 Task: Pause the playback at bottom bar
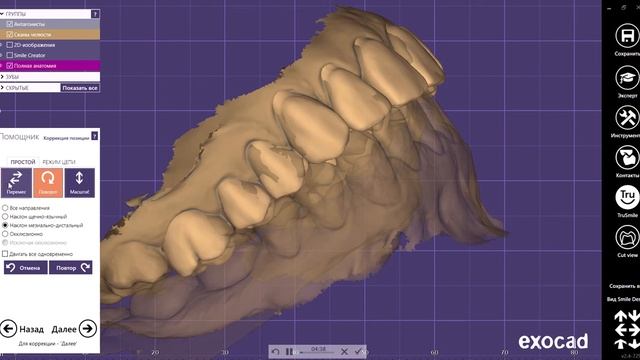(289, 351)
